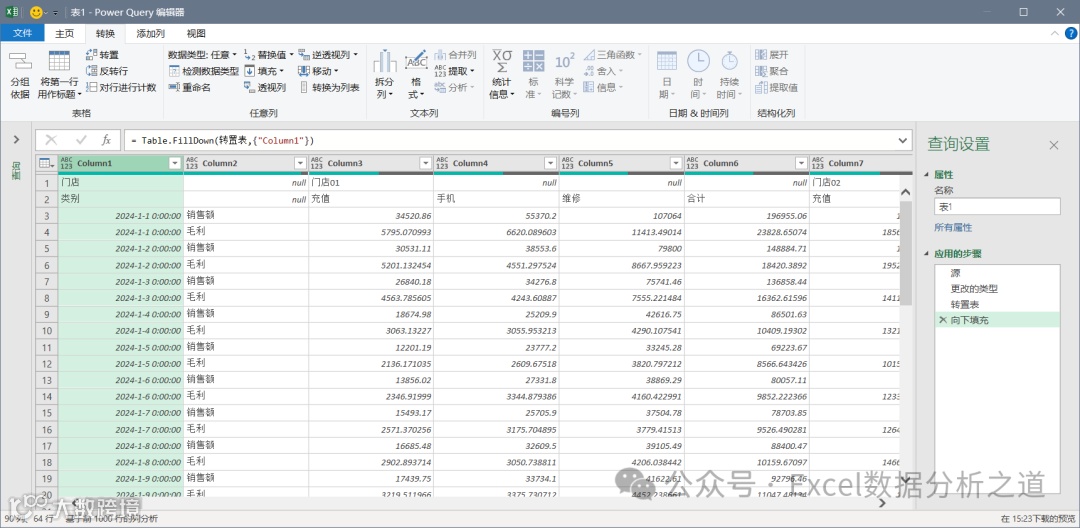1080x528 pixels.
Task: Click the Column4 type icon ABC123
Action: pos(442,163)
